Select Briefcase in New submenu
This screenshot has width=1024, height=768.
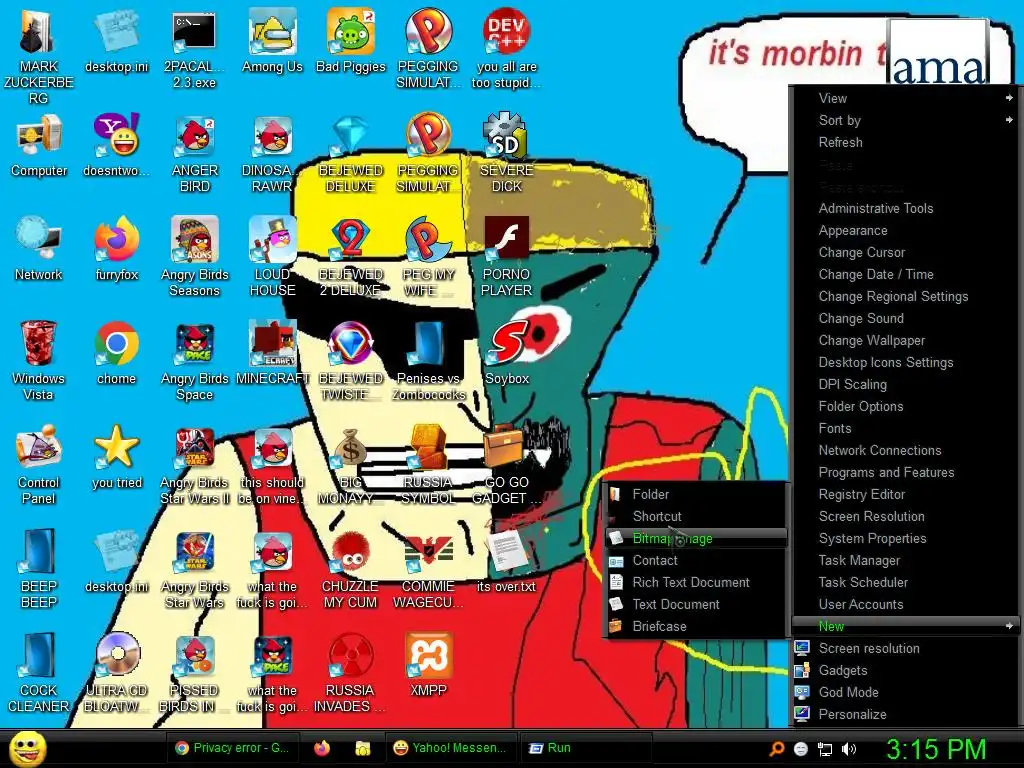696,626
